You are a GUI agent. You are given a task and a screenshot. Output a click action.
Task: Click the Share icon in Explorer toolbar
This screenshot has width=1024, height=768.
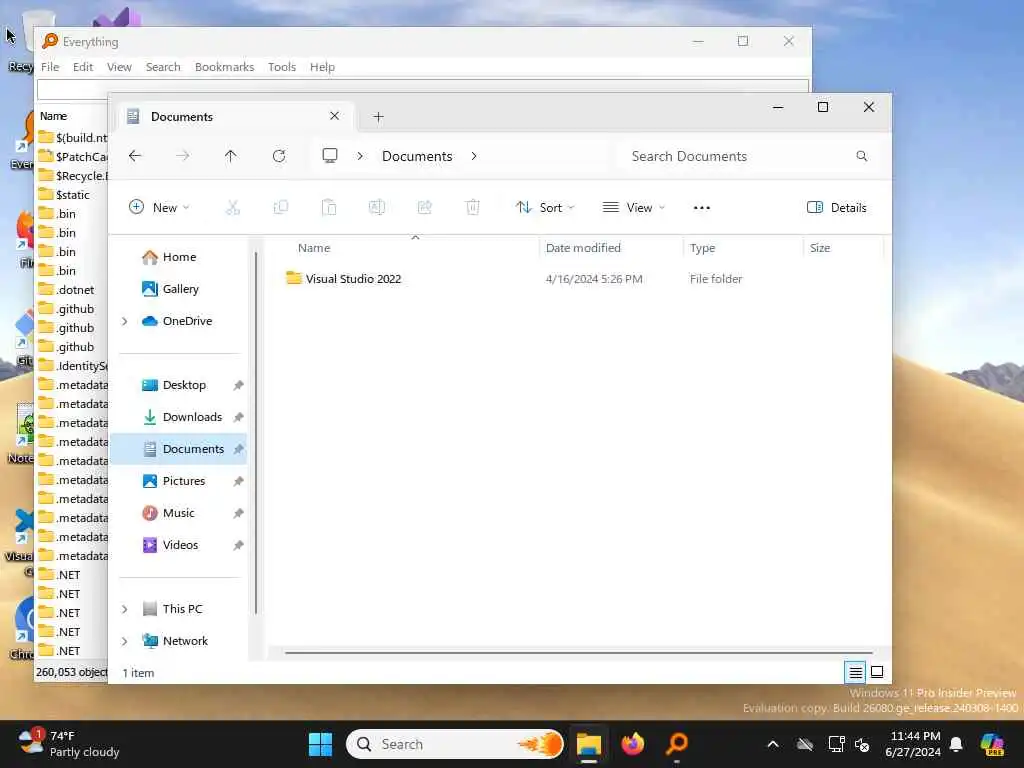424,208
